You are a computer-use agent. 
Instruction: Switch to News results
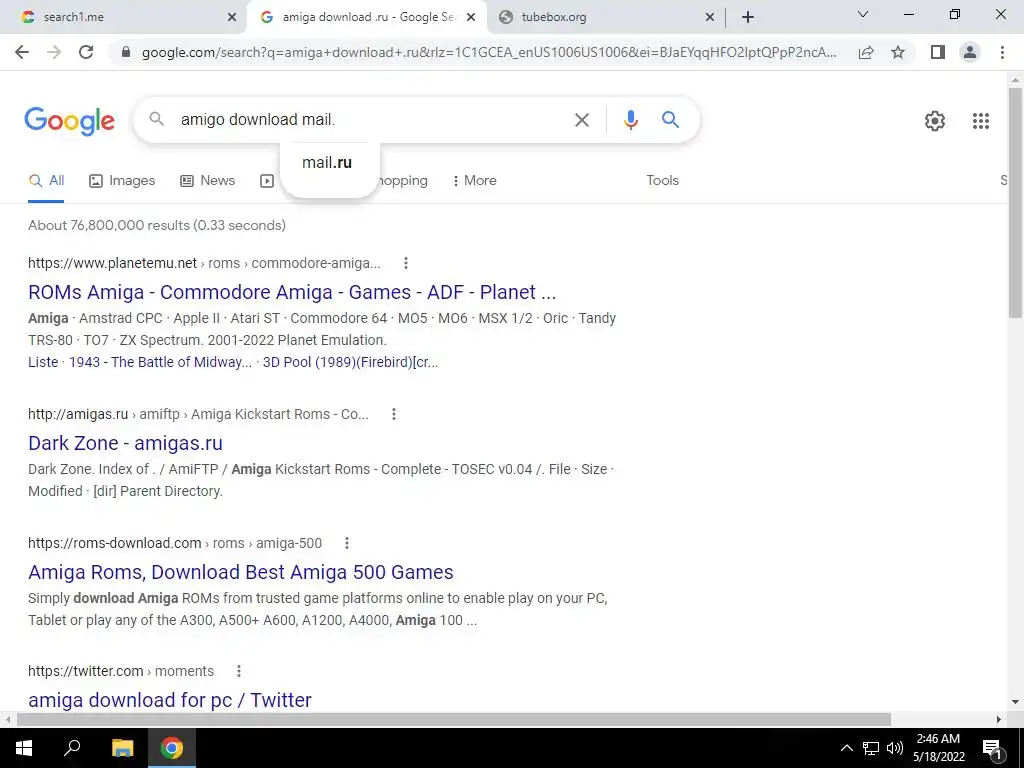tap(208, 181)
